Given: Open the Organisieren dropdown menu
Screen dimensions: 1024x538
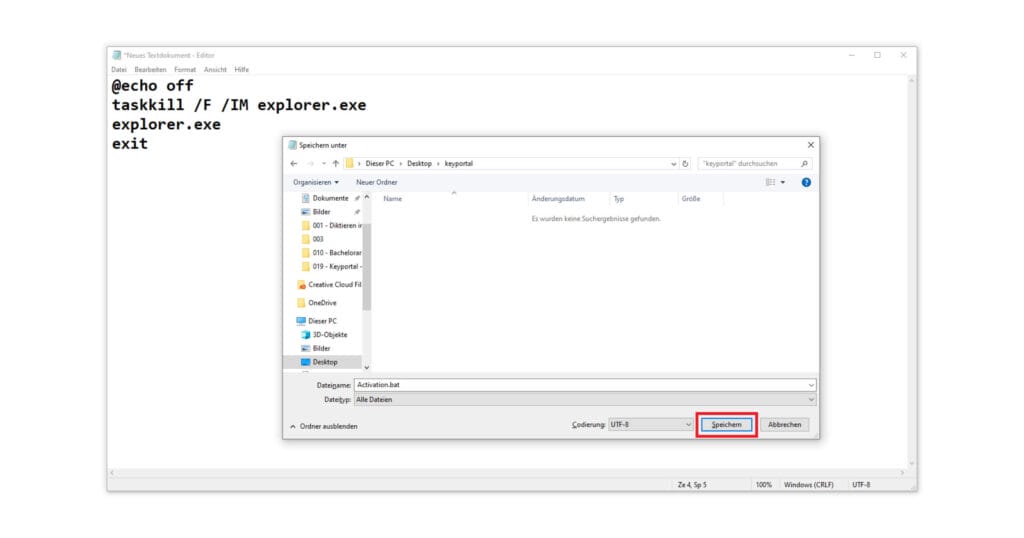Looking at the screenshot, I should [316, 182].
